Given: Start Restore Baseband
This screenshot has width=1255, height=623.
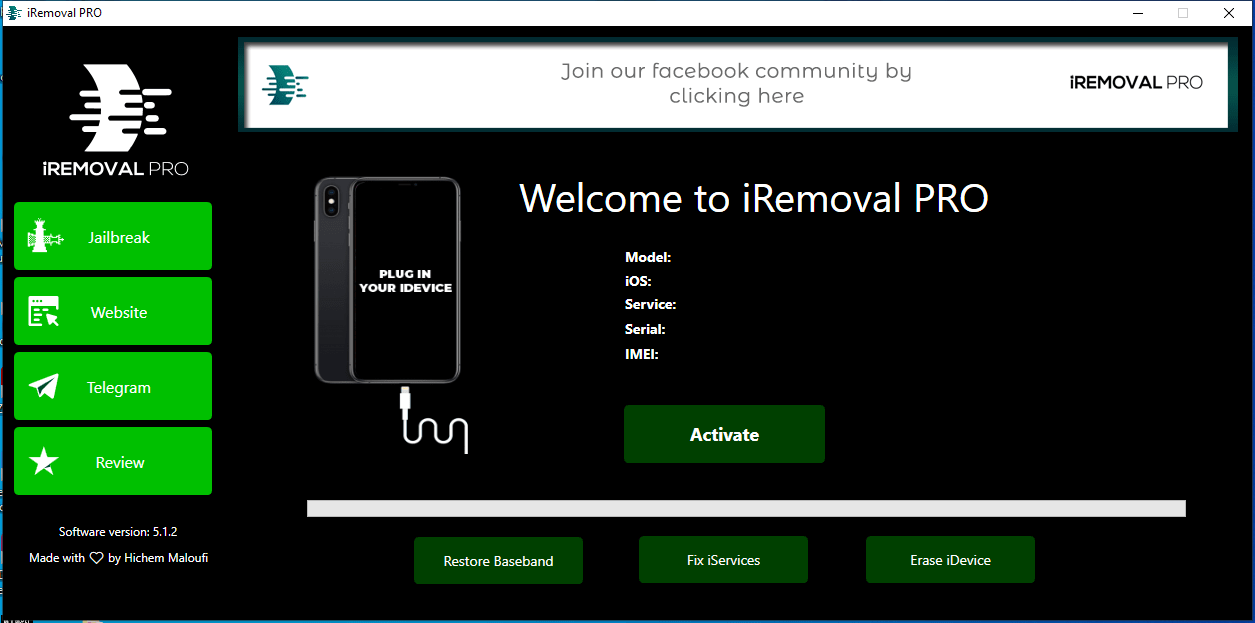Looking at the screenshot, I should click(498, 560).
